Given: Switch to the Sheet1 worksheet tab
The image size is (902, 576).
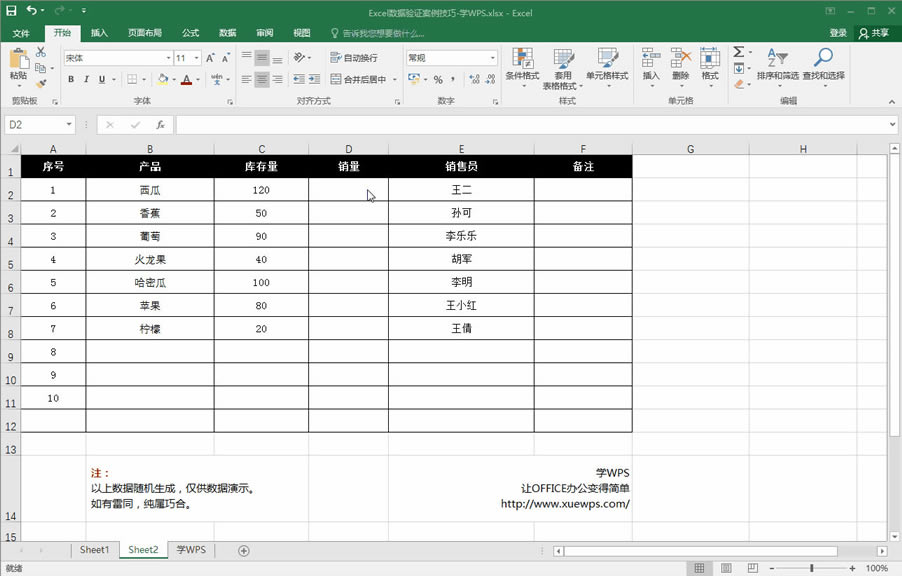Looking at the screenshot, I should click(94, 549).
